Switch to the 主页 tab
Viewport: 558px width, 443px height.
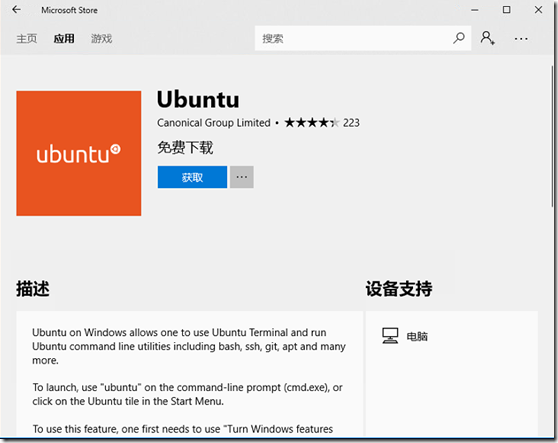[x=27, y=38]
